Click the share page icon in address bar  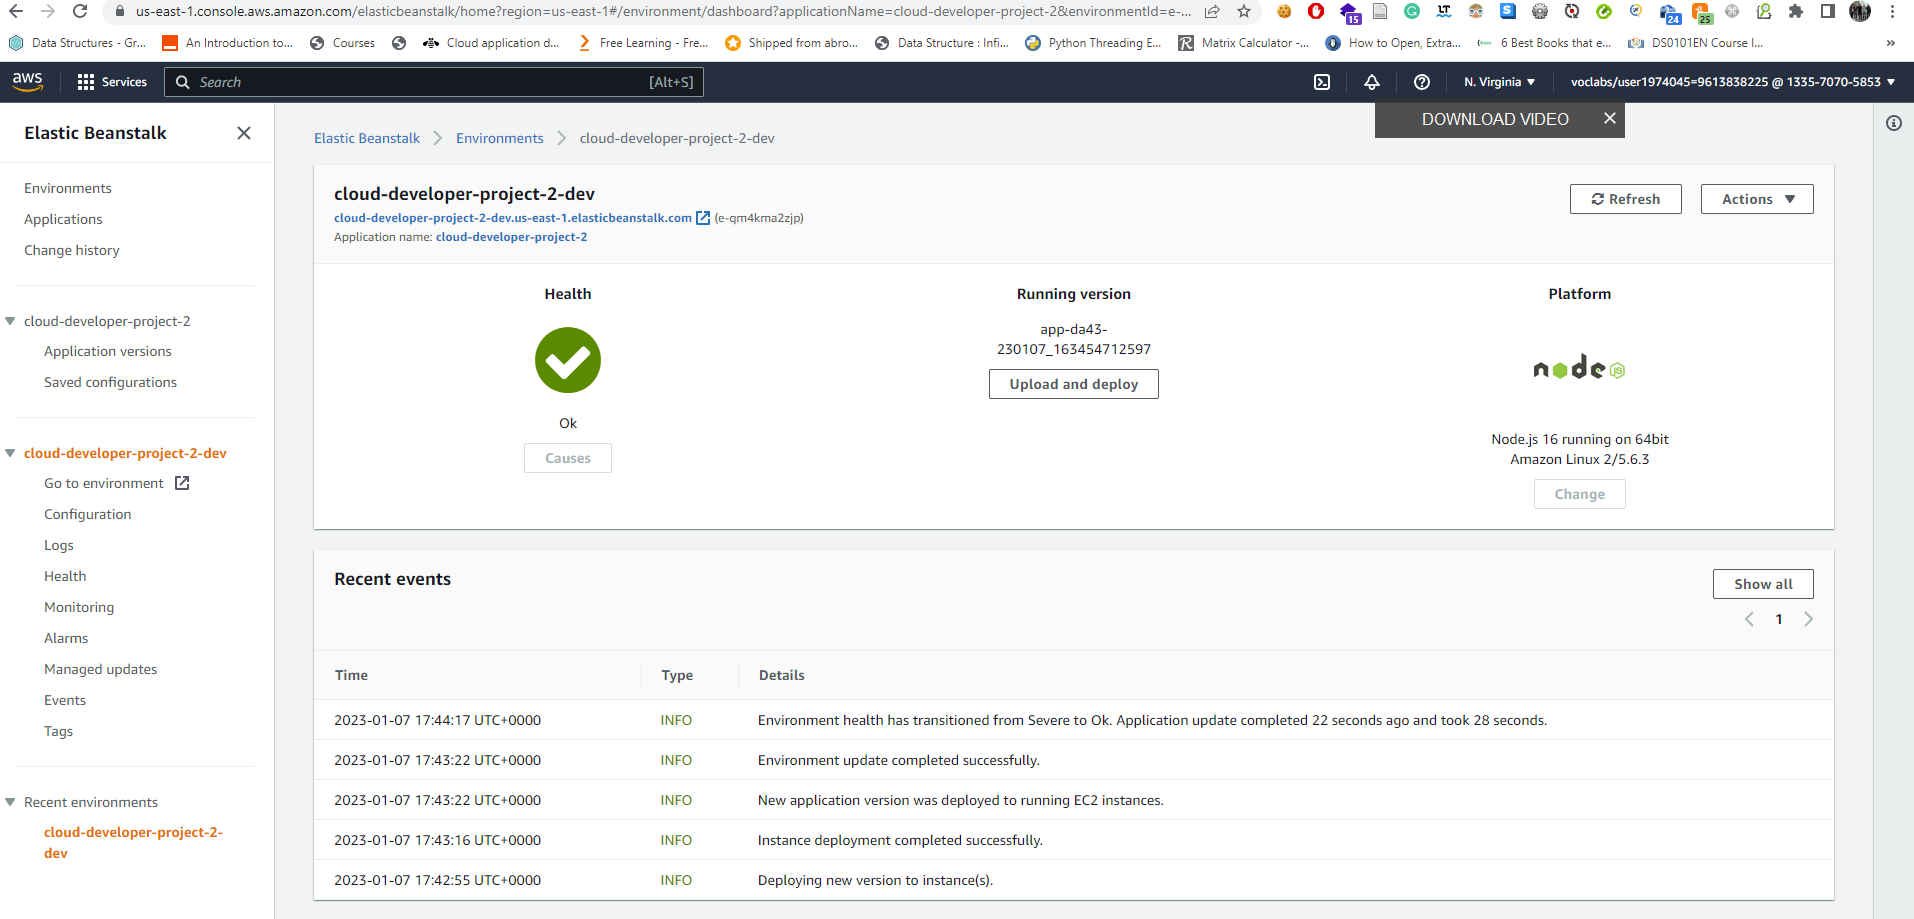(1212, 12)
